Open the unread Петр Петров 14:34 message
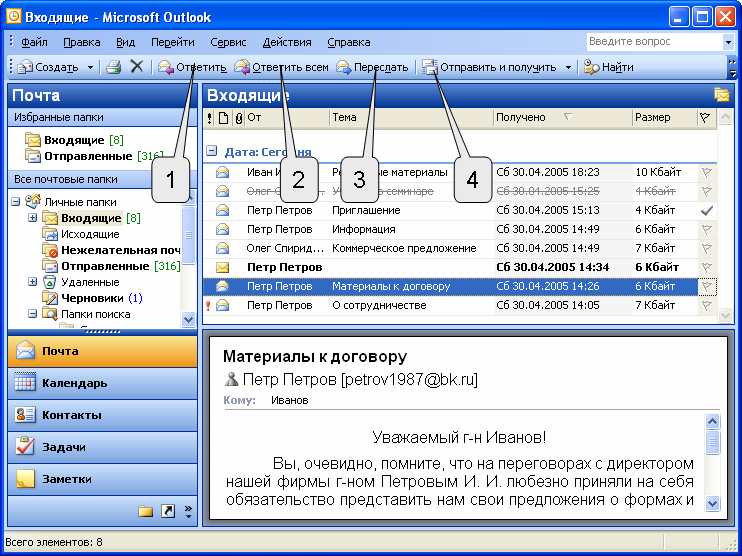Viewport: 742px width, 556px height. (460, 267)
